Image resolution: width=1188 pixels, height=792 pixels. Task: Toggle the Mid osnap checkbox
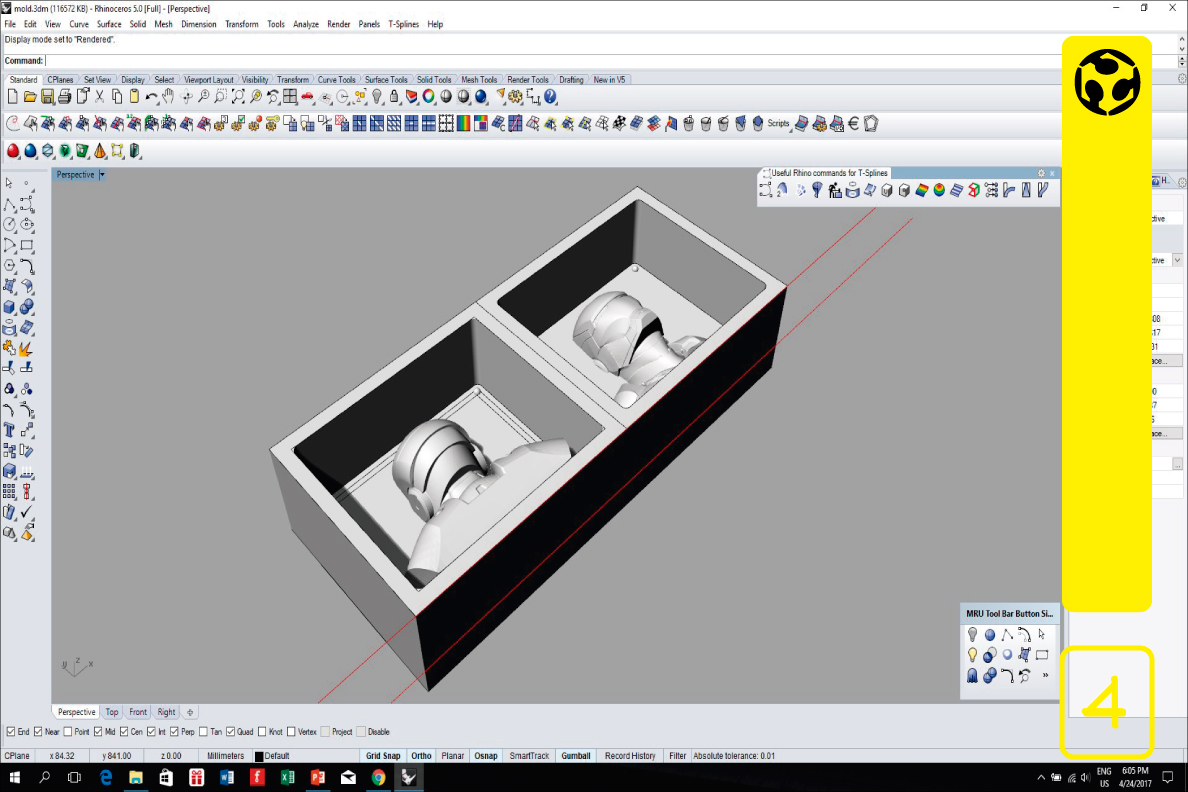(98, 732)
